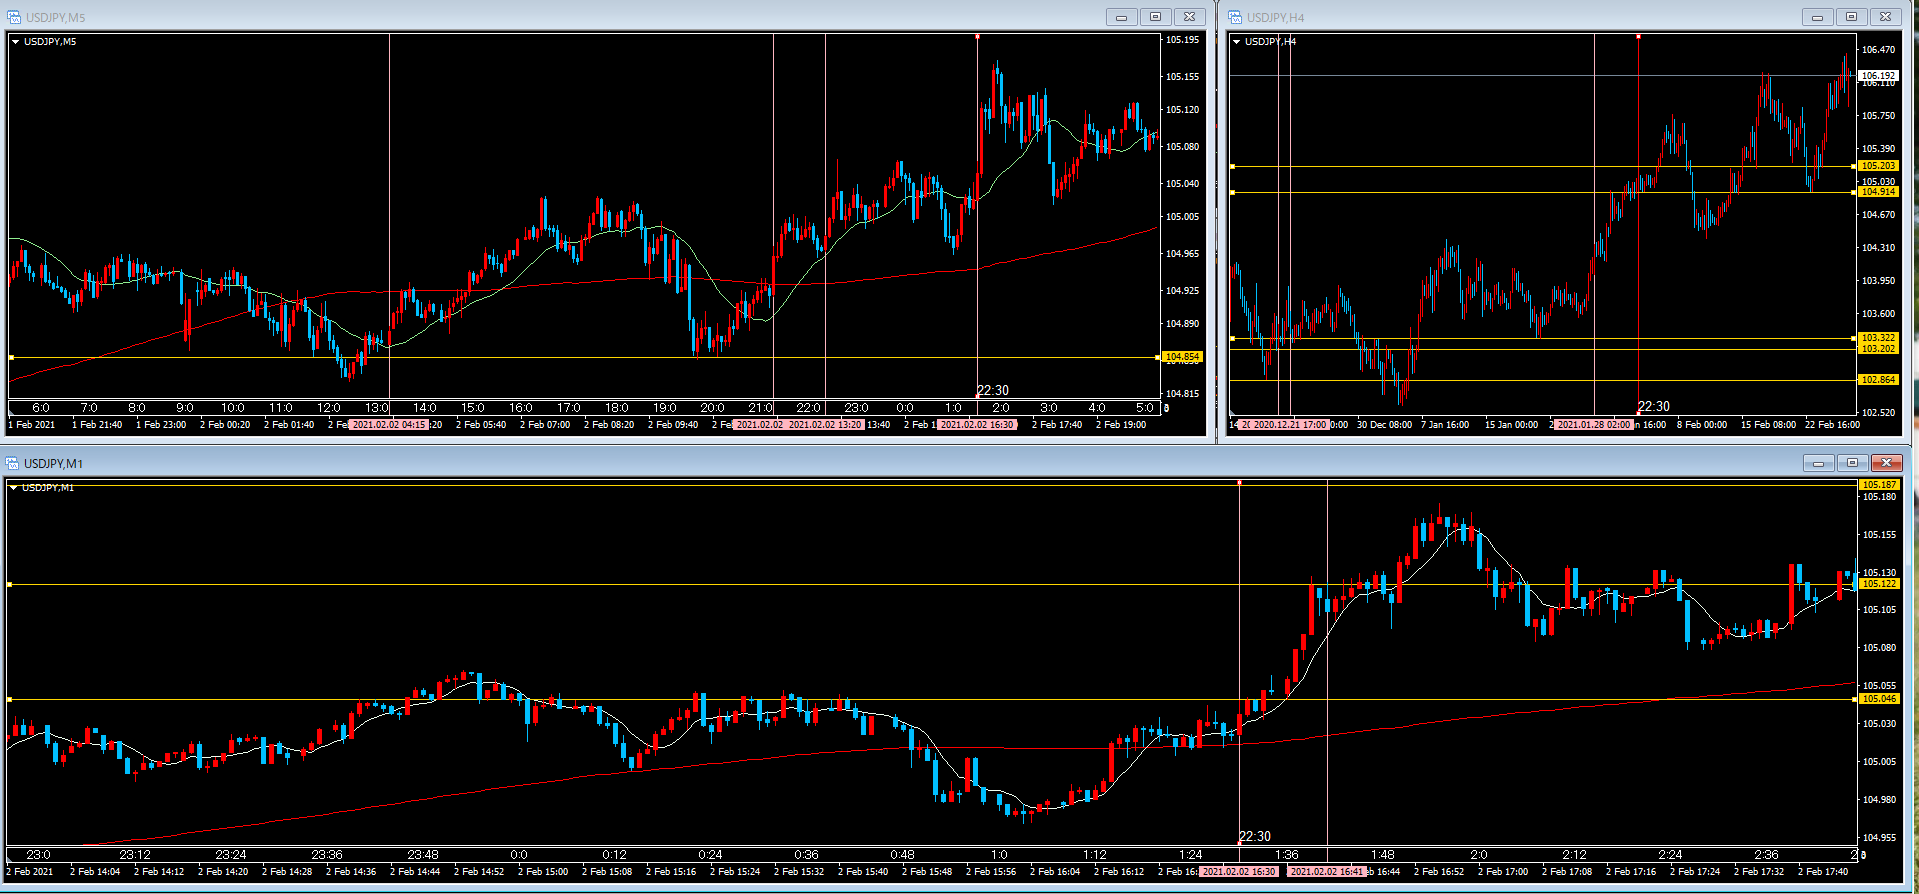Select the 104.914 horizontal line price label
1919x894 pixels.
click(x=1877, y=192)
